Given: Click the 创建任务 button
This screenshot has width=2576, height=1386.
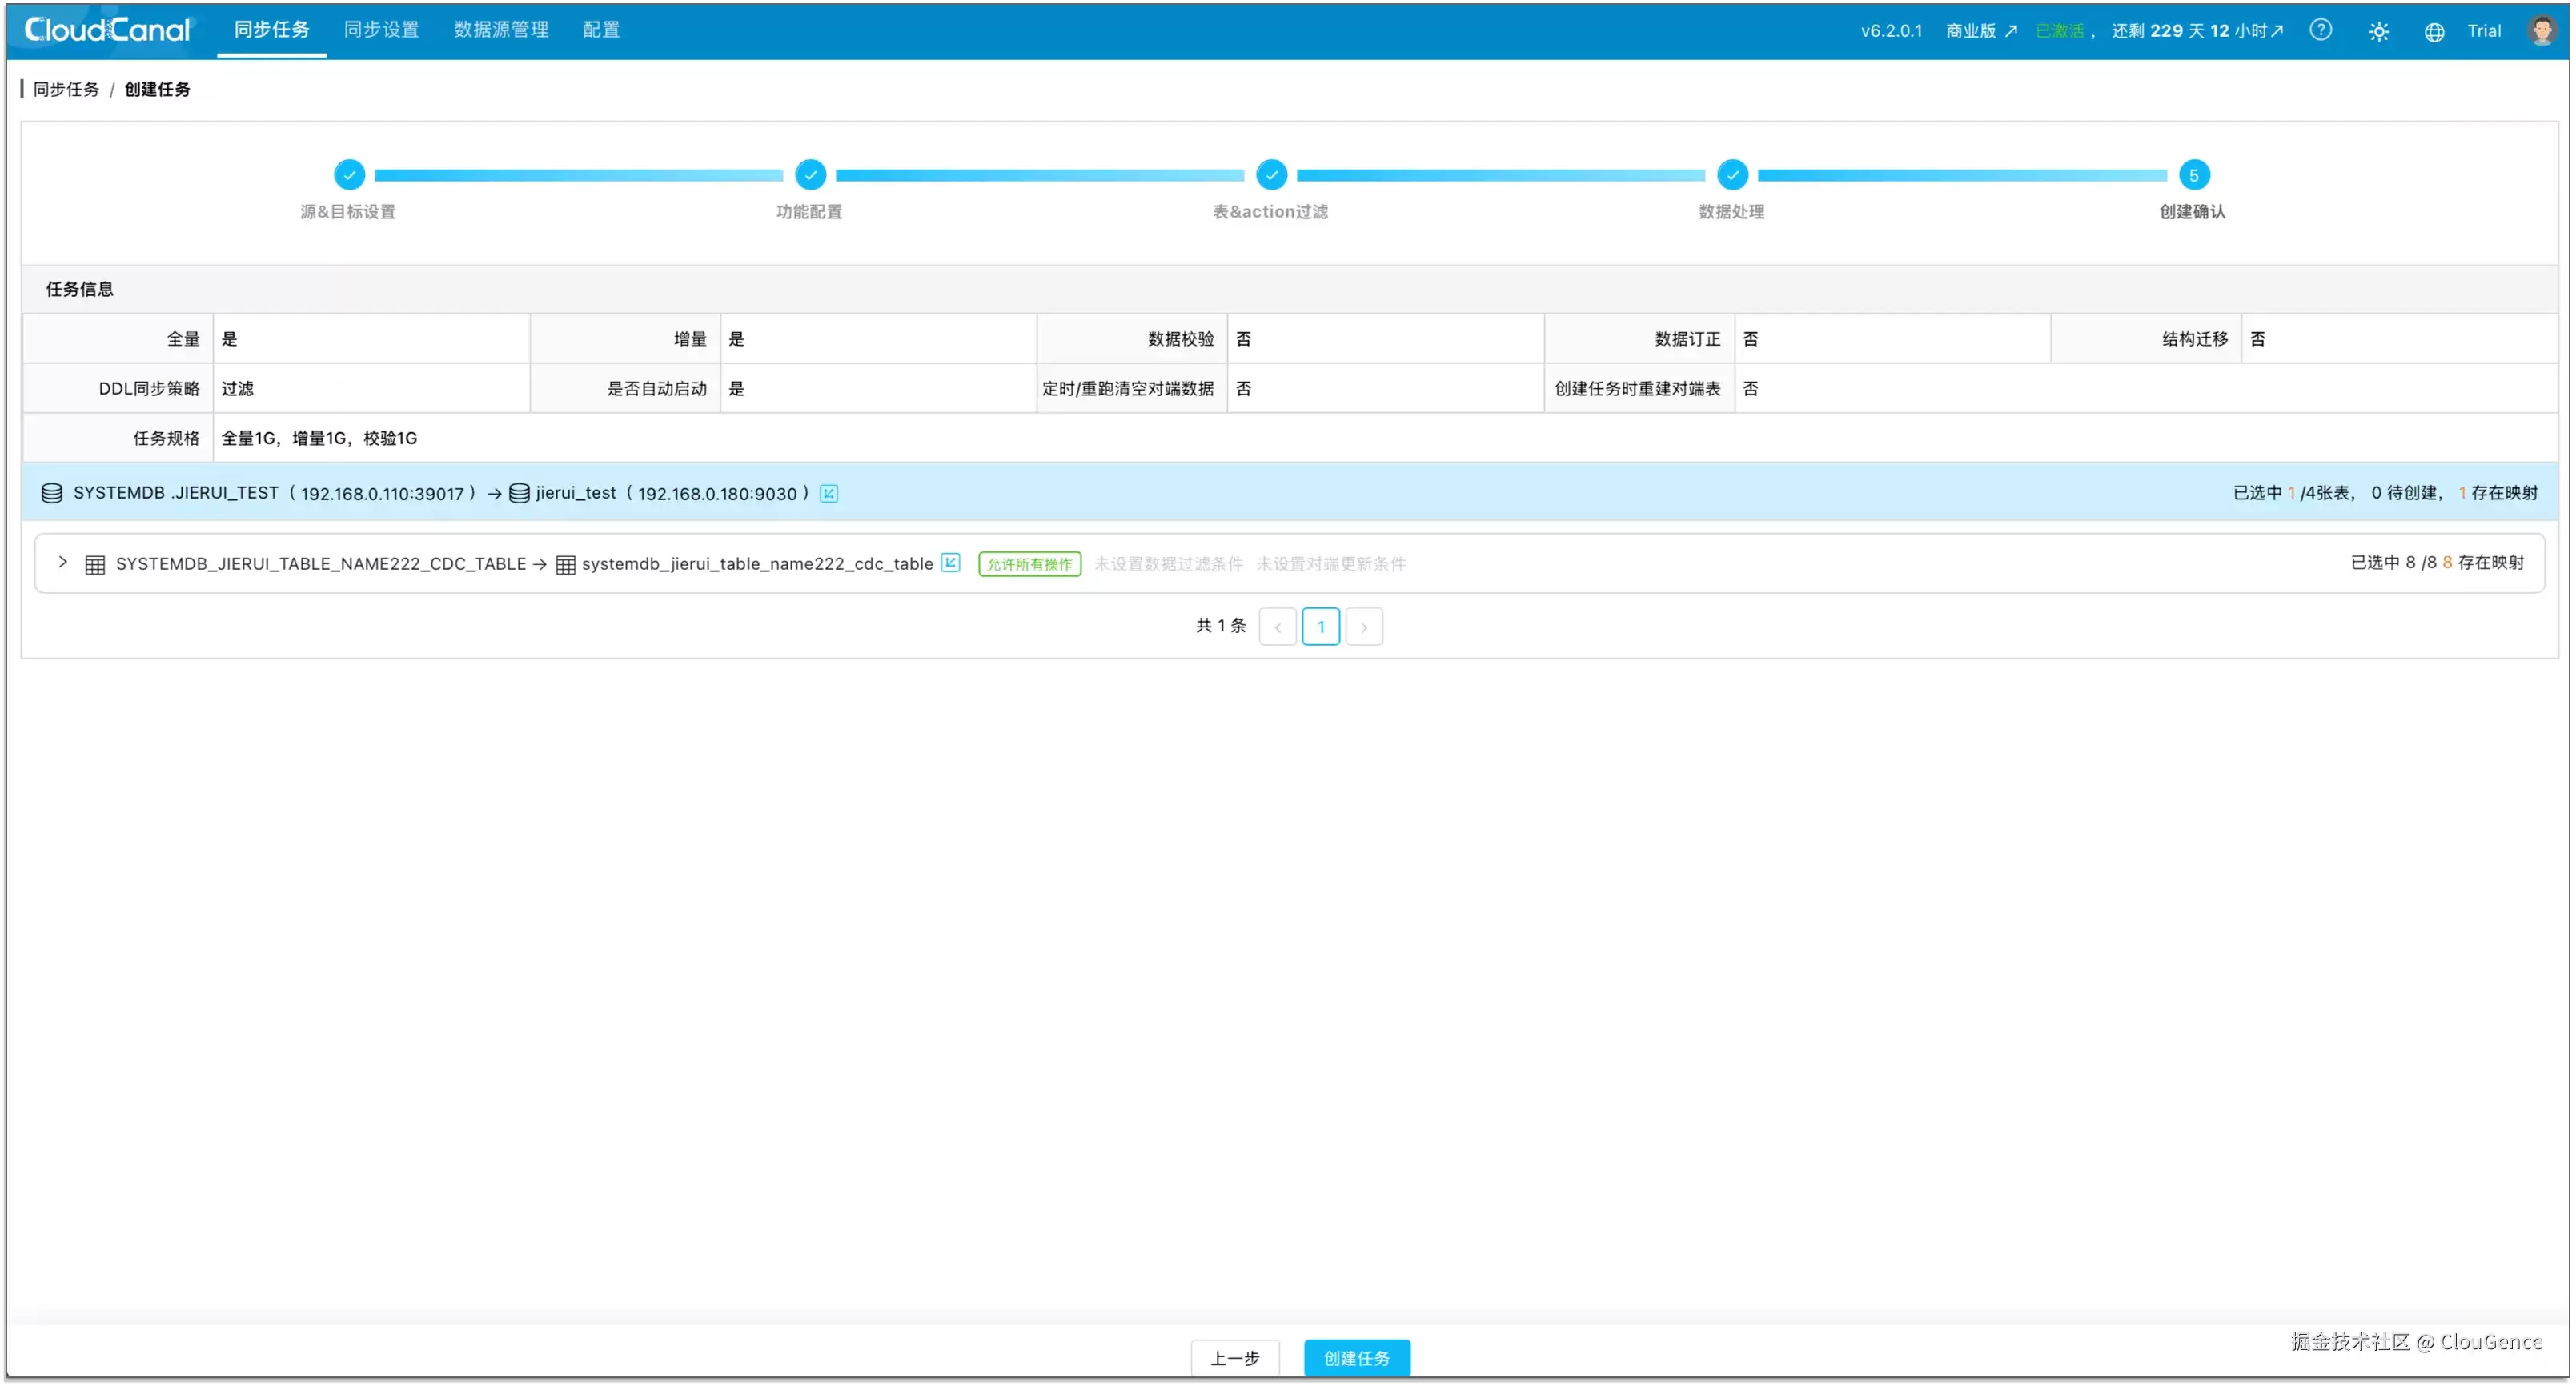Looking at the screenshot, I should pos(1357,1358).
